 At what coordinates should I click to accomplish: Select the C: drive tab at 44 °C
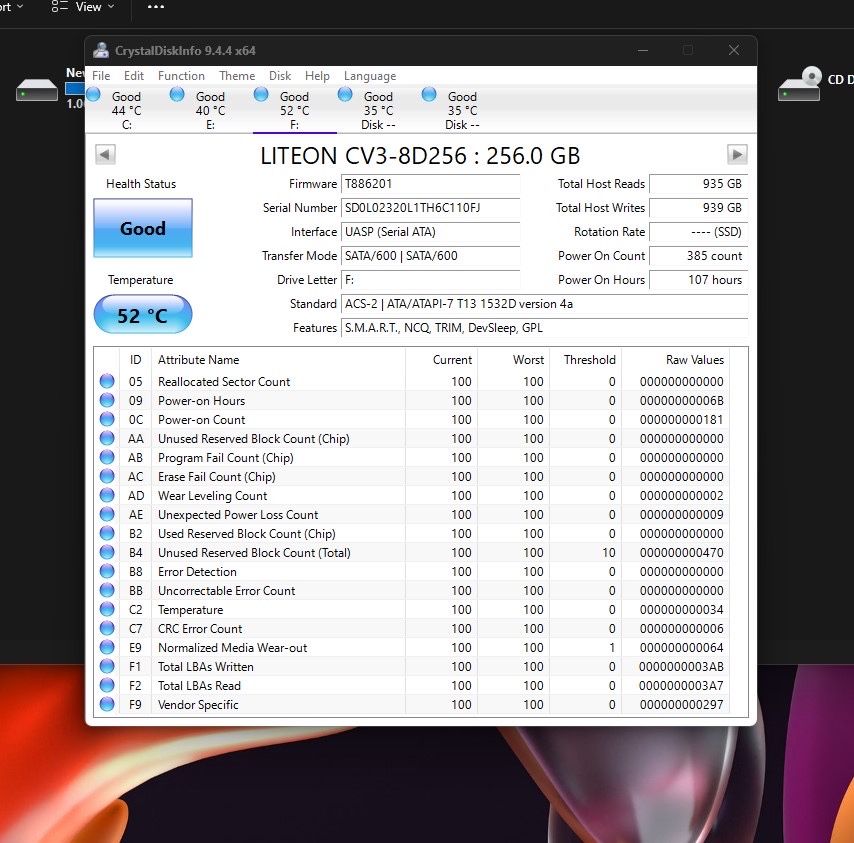tap(127, 110)
